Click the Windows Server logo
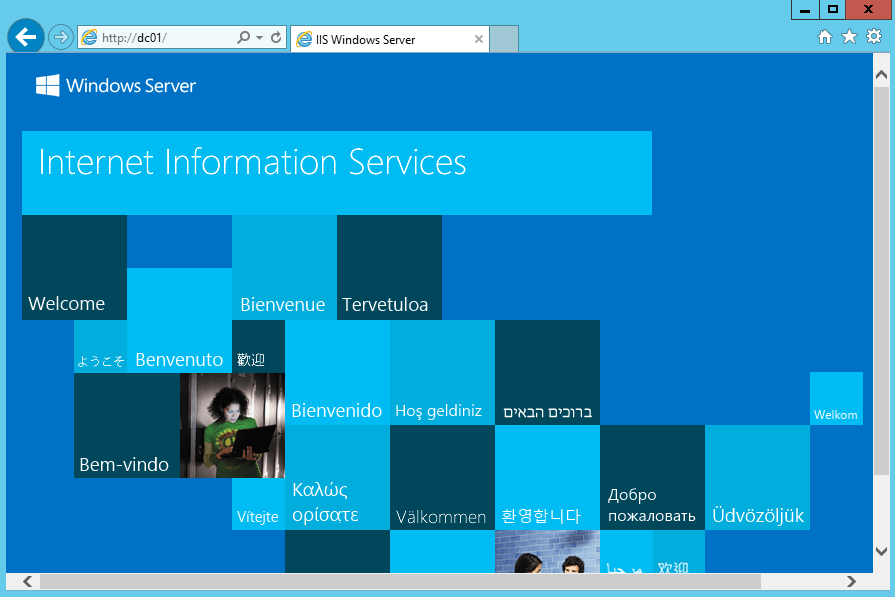 (115, 86)
